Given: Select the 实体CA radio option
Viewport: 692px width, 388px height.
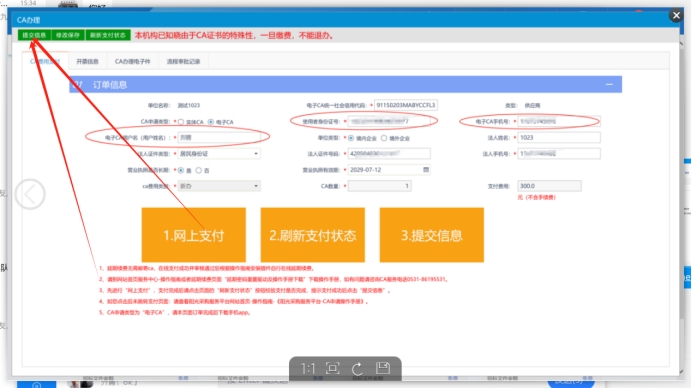Looking at the screenshot, I should coord(181,122).
